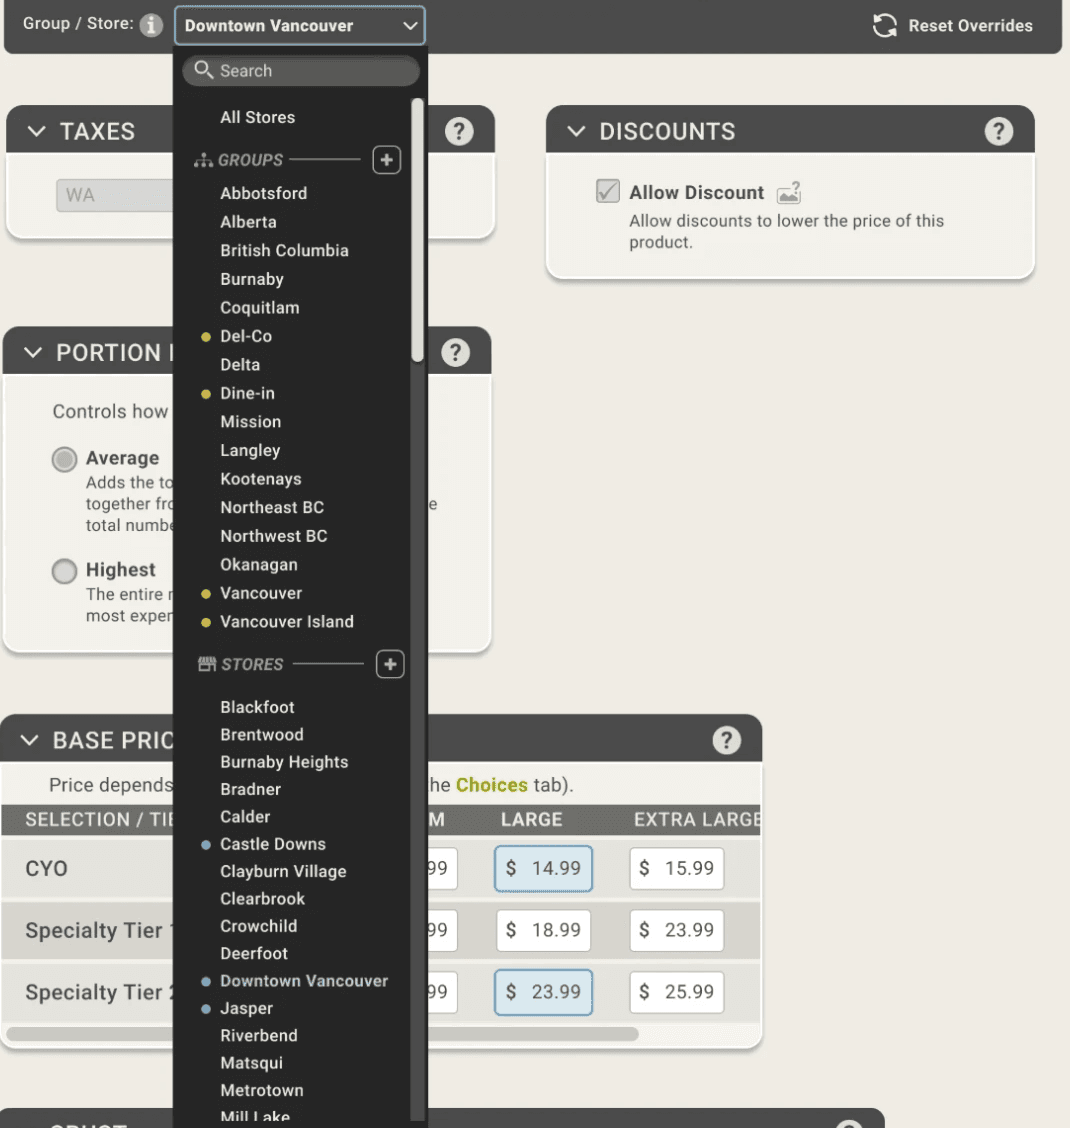The height and width of the screenshot is (1128, 1070).
Task: Open the Jasper store
Action: click(x=247, y=1009)
